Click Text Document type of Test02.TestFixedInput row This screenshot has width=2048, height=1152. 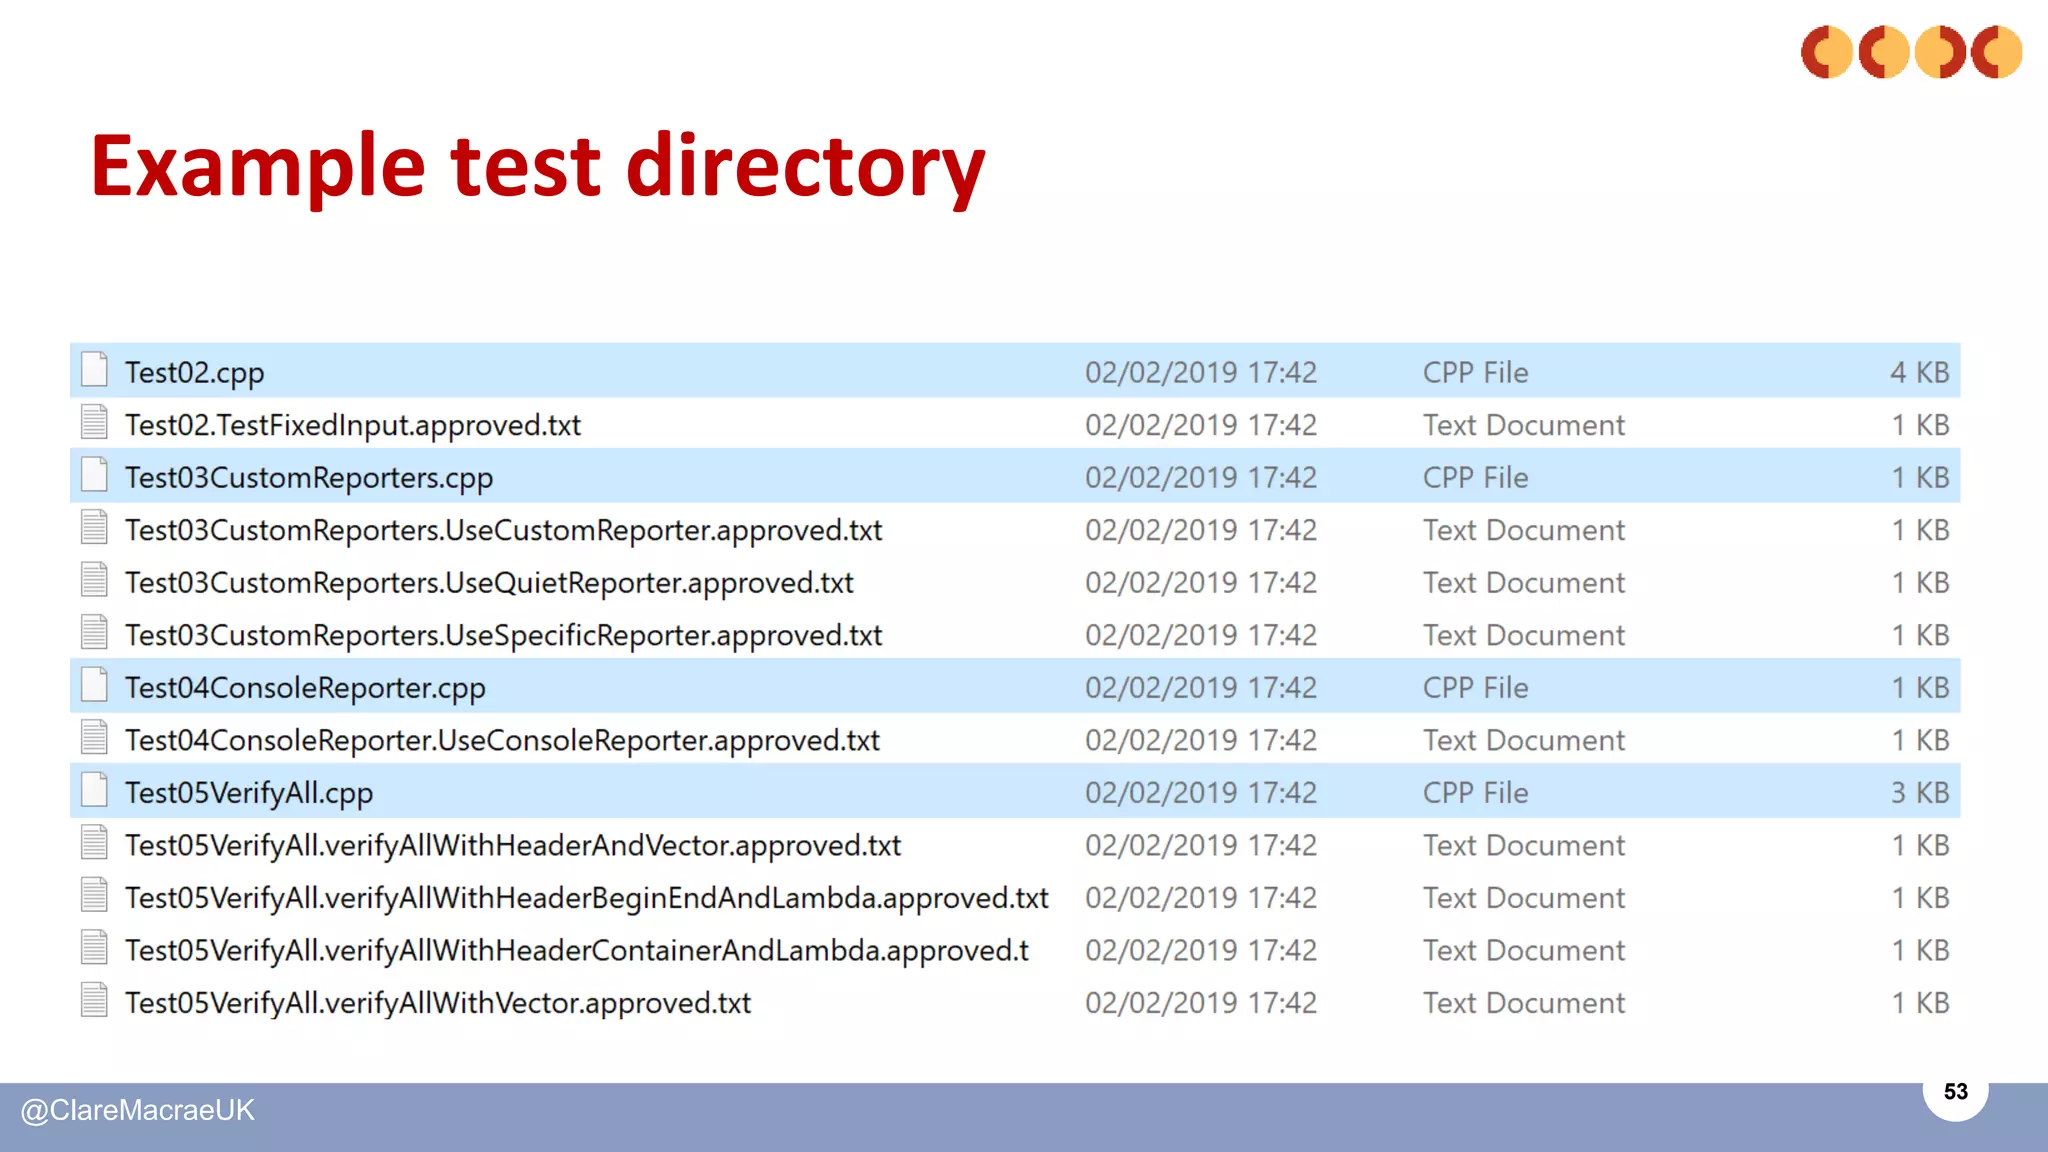pos(1524,425)
